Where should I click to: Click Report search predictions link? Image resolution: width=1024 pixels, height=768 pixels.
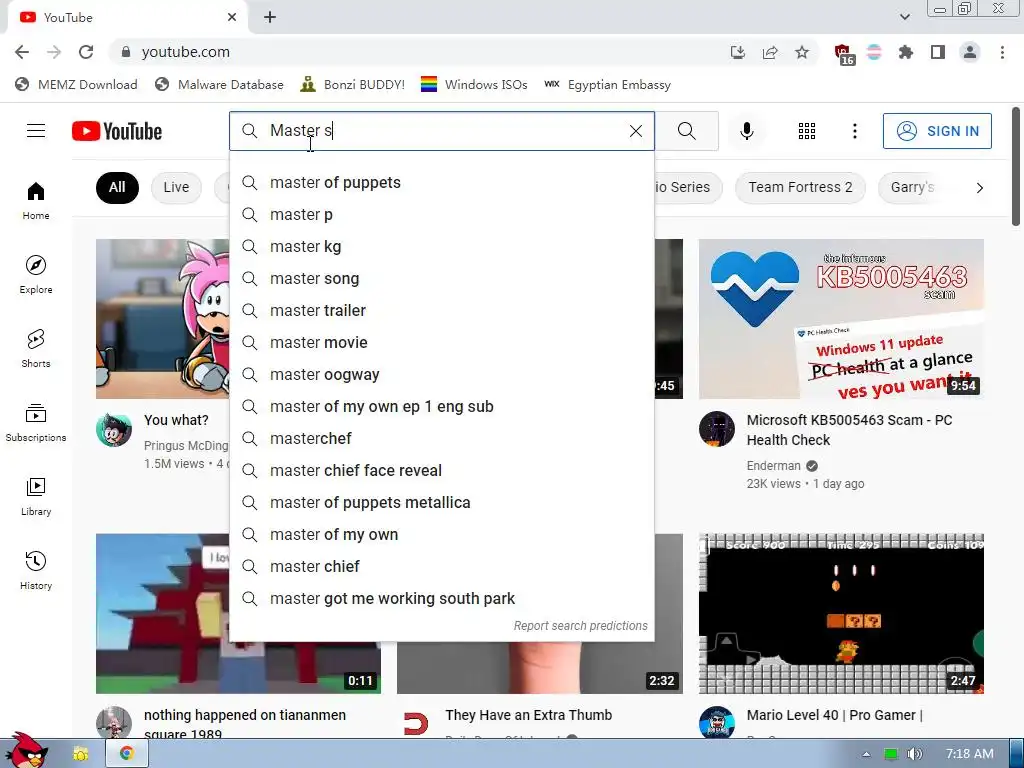tap(581, 626)
